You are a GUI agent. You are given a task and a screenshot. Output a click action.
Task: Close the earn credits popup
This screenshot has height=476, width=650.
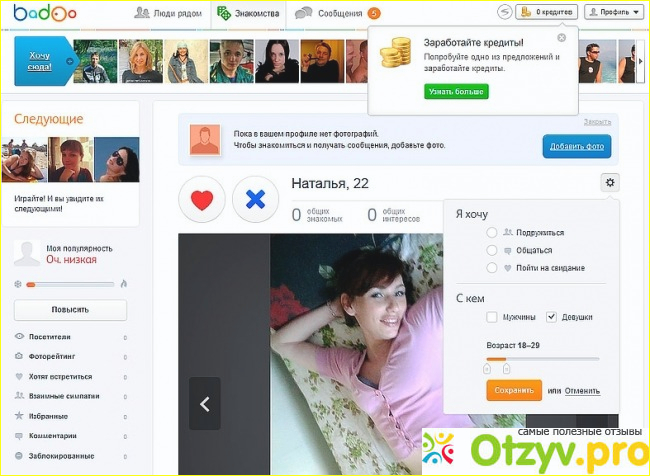click(x=561, y=37)
